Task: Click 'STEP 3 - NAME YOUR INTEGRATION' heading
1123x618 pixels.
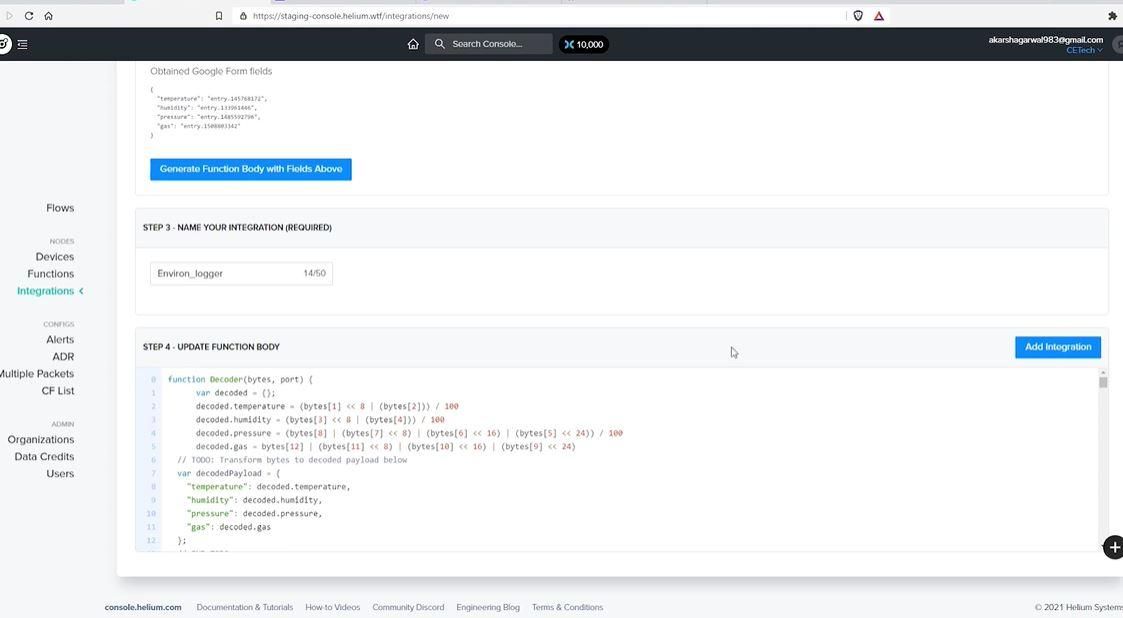Action: click(237, 228)
